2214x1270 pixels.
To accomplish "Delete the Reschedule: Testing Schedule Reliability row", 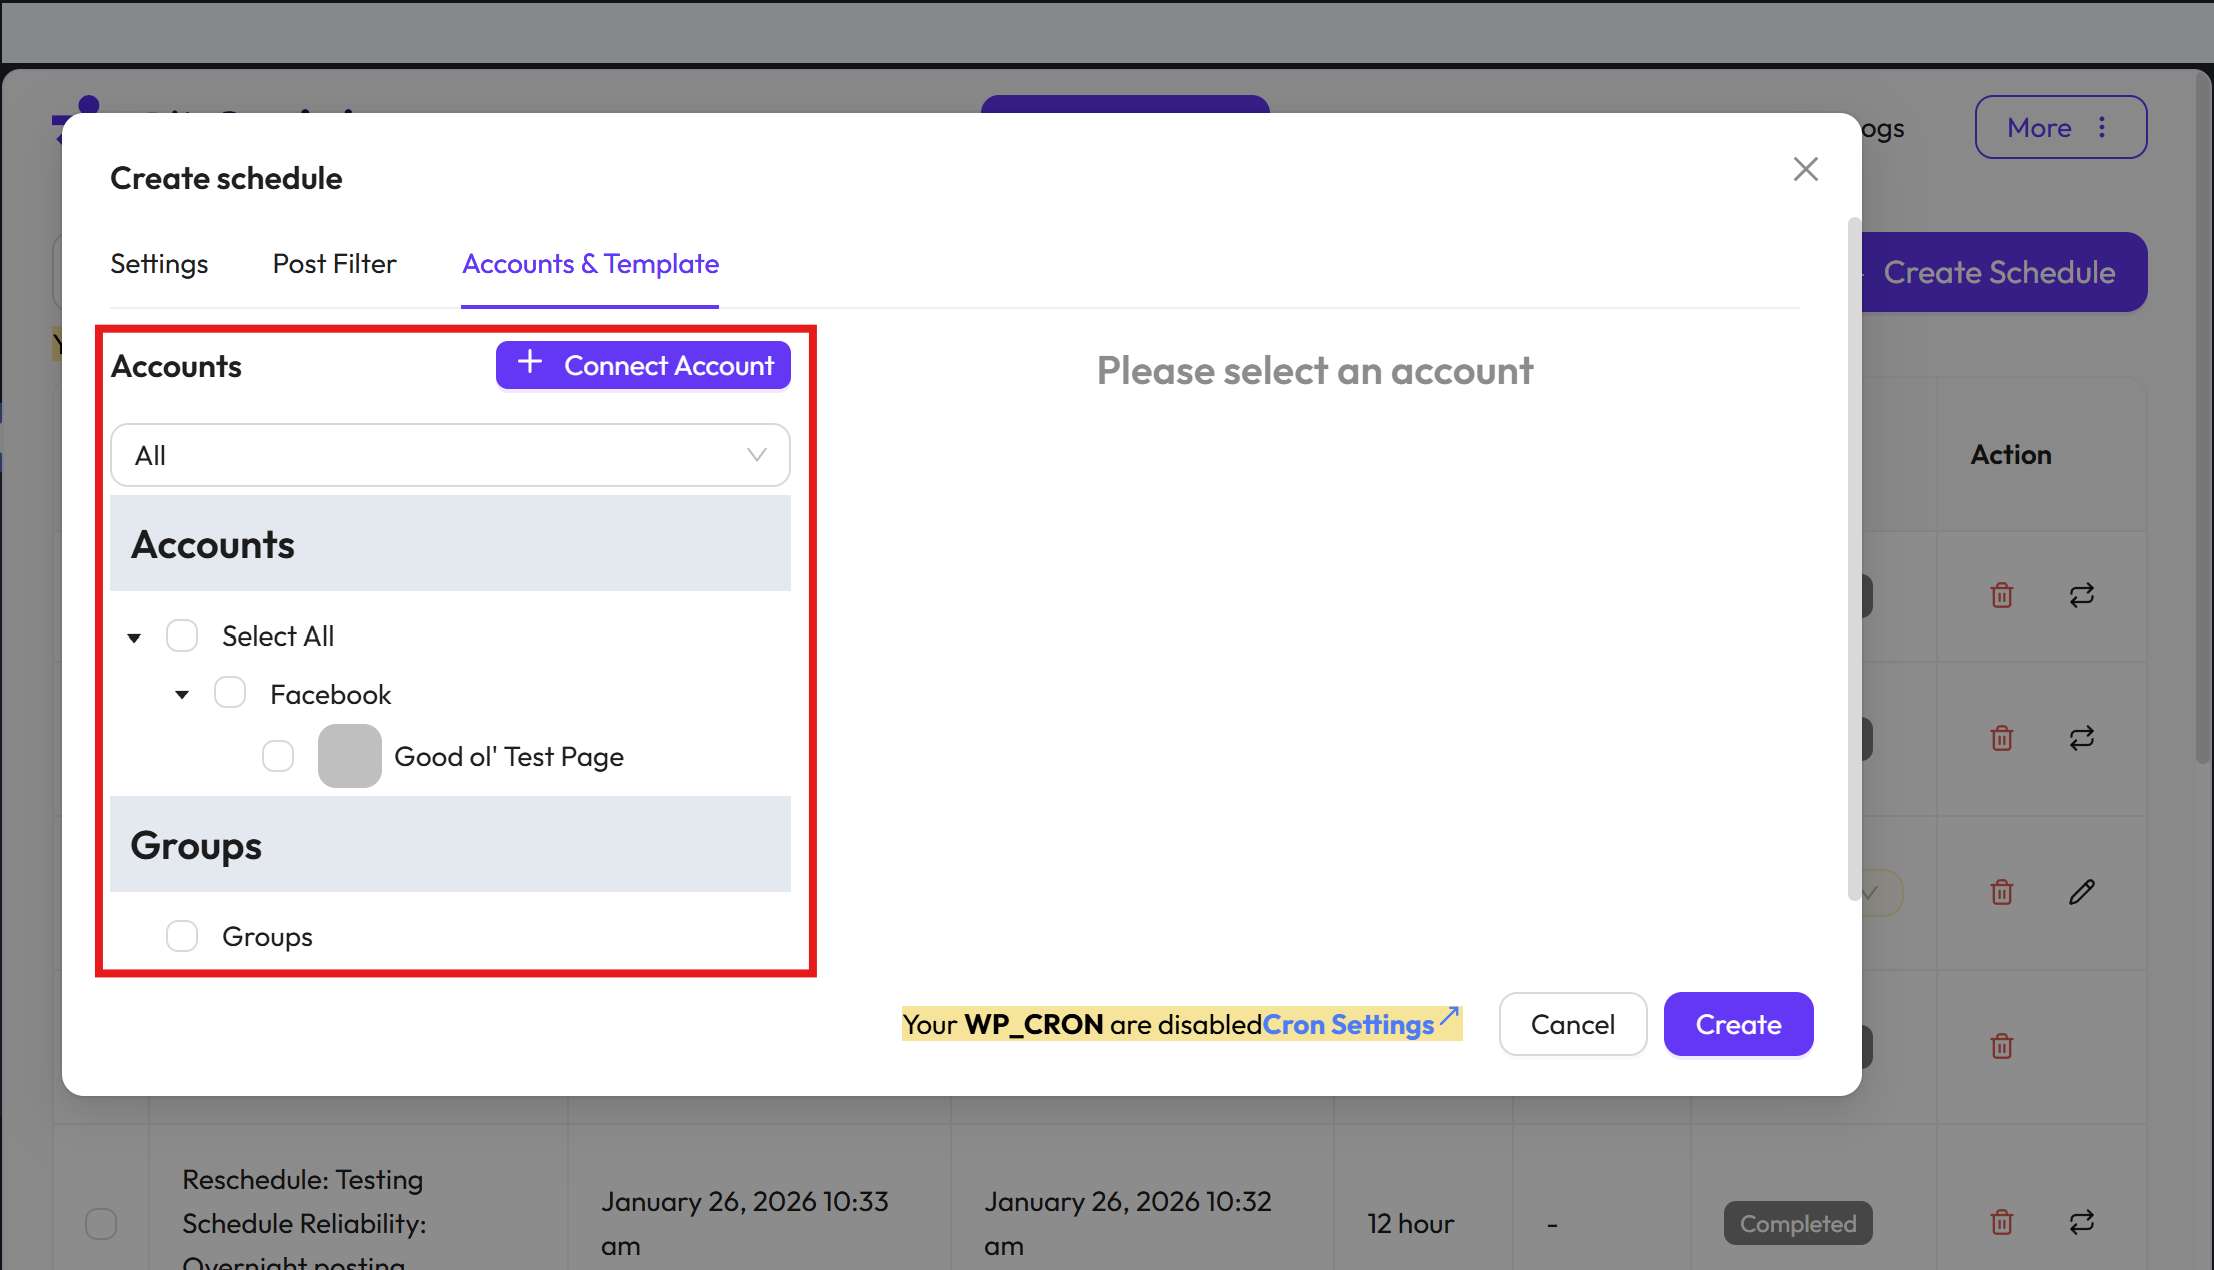I will tap(2001, 1222).
